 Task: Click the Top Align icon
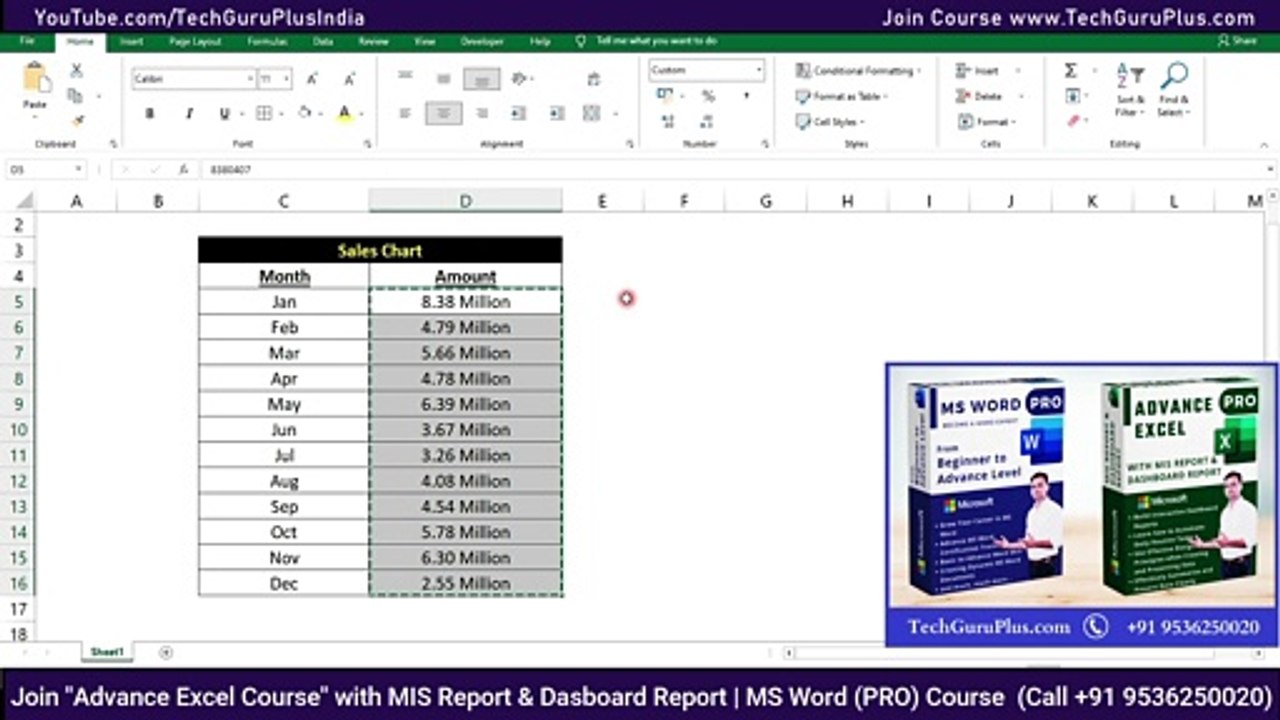click(405, 77)
